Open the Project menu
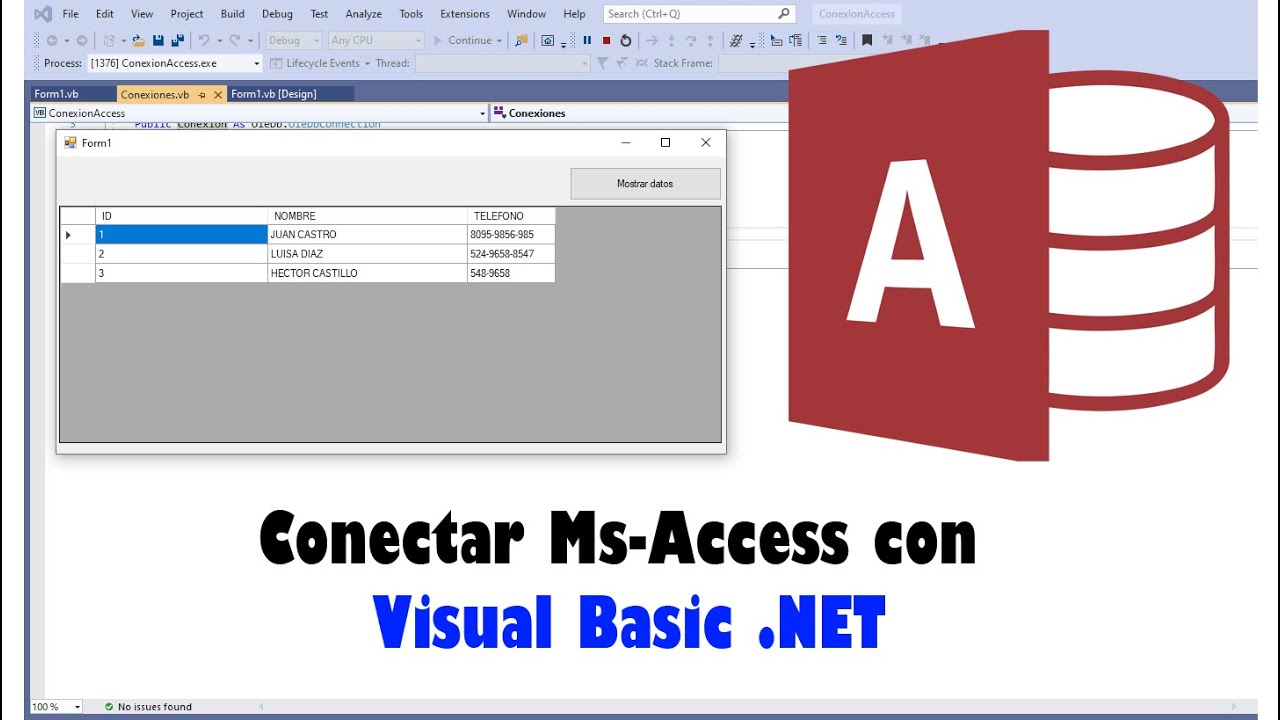The height and width of the screenshot is (720, 1280). pyautogui.click(x=187, y=14)
